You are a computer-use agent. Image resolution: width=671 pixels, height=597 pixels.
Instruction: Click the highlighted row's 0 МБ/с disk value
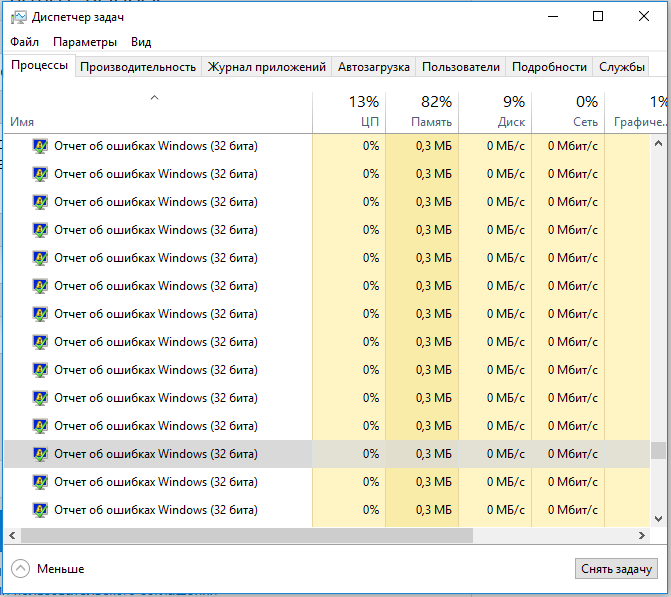(x=505, y=454)
